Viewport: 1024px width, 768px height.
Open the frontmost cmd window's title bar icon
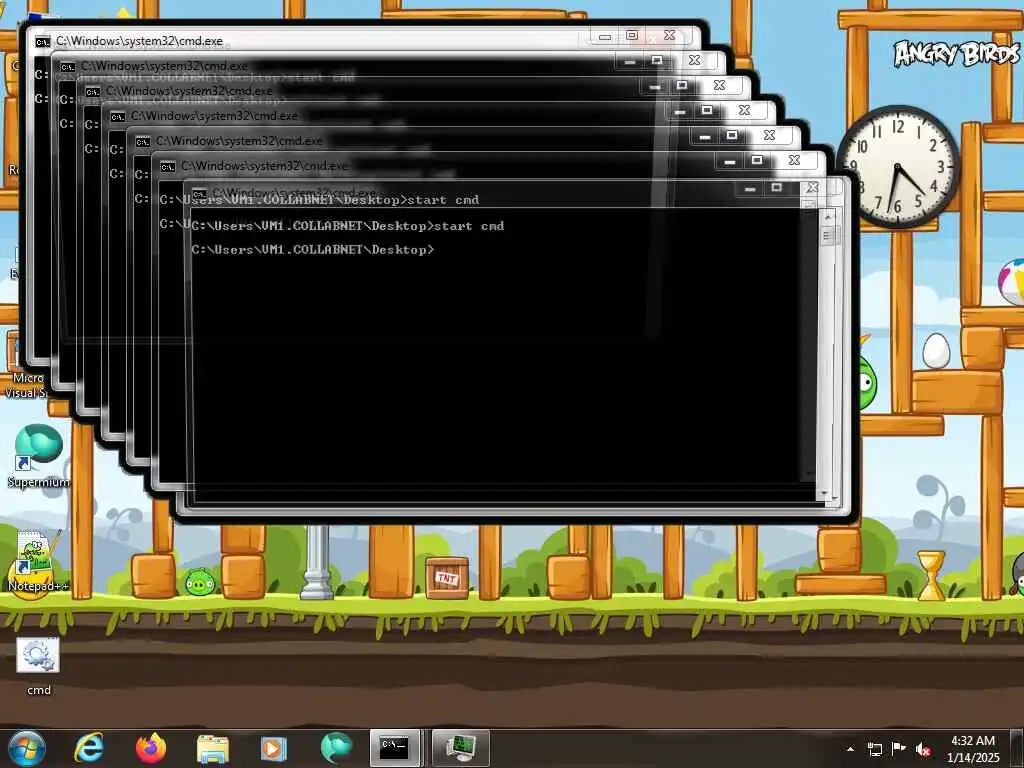(x=200, y=194)
